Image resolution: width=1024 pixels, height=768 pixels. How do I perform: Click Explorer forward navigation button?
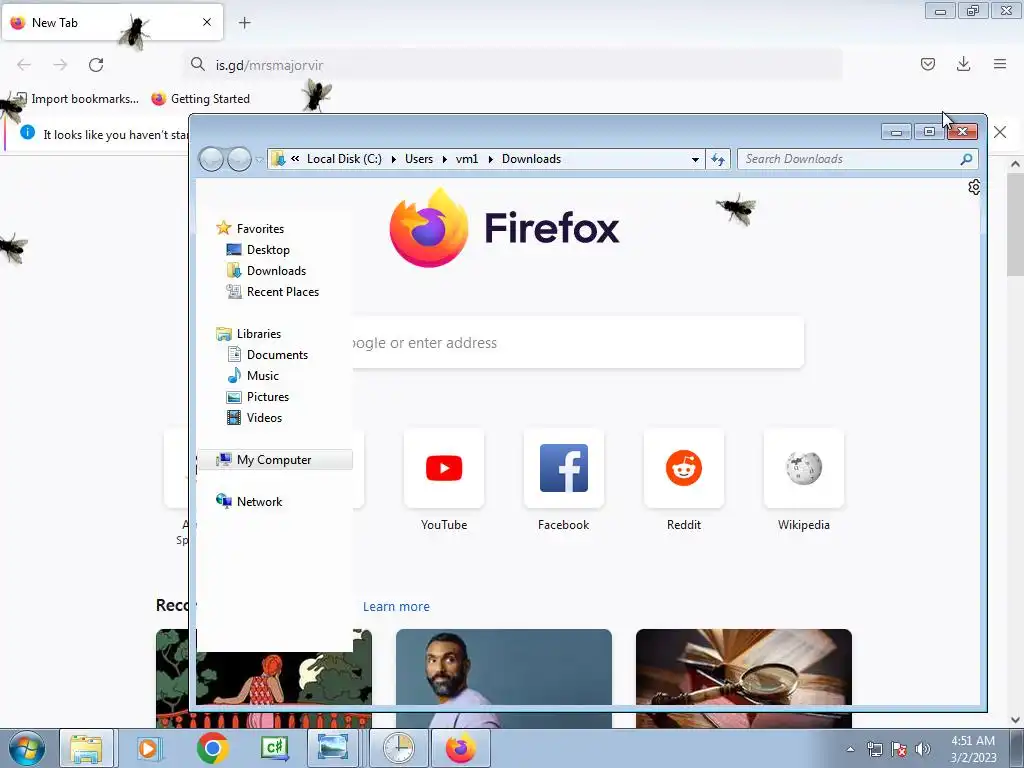[x=240, y=159]
